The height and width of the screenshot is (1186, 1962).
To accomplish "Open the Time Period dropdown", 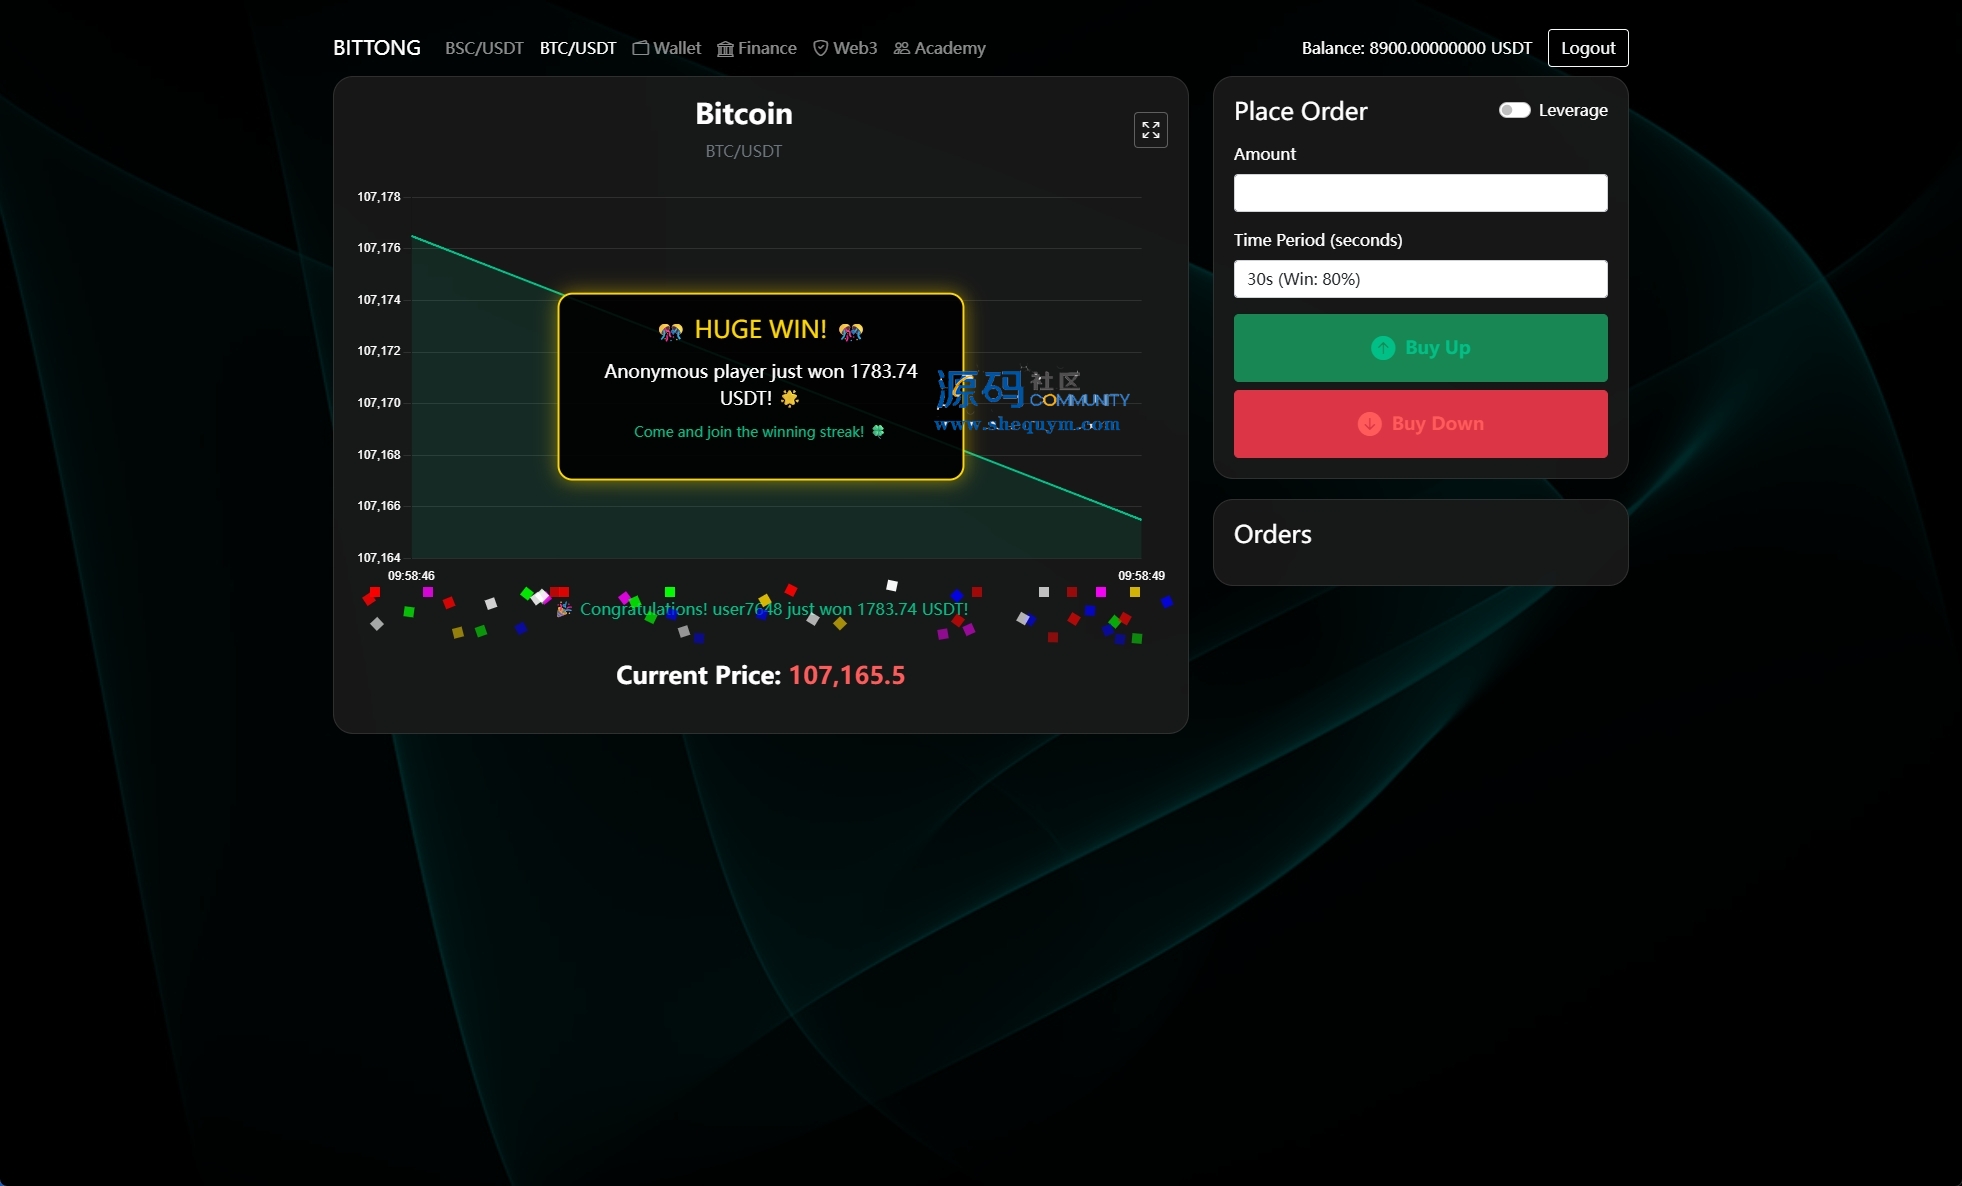I will pos(1420,279).
